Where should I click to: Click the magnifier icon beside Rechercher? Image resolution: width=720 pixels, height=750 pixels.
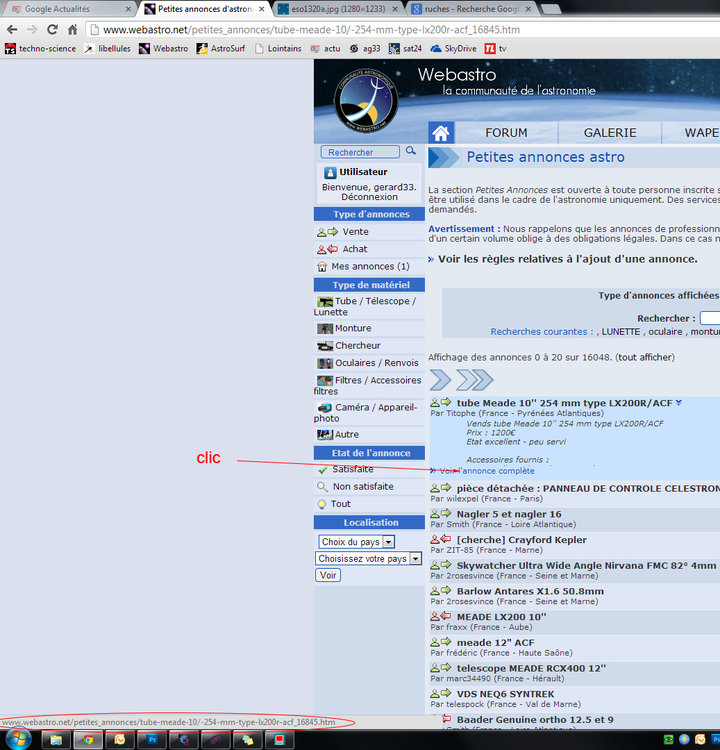point(410,151)
